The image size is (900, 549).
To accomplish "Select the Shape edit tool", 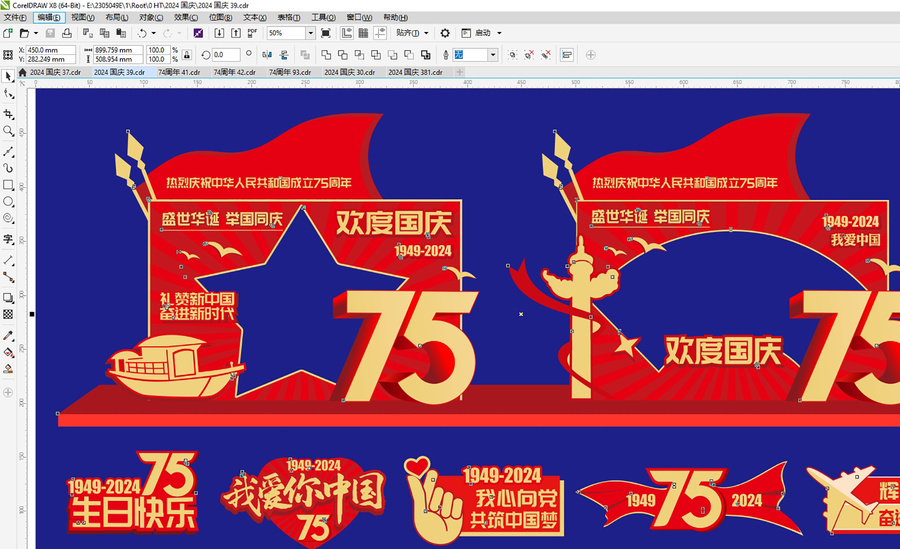I will (x=8, y=94).
